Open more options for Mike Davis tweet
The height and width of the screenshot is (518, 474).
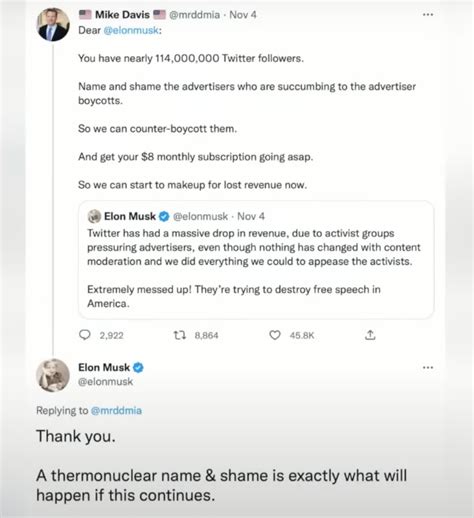coord(428,15)
